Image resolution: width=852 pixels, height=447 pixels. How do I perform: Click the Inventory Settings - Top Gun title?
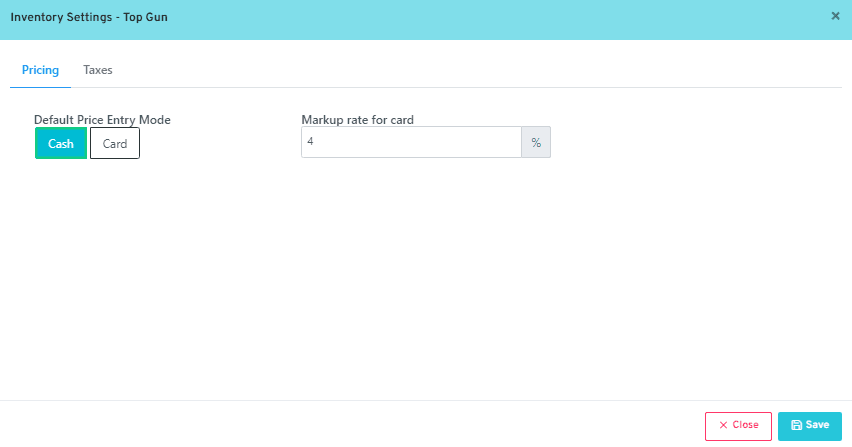click(89, 17)
